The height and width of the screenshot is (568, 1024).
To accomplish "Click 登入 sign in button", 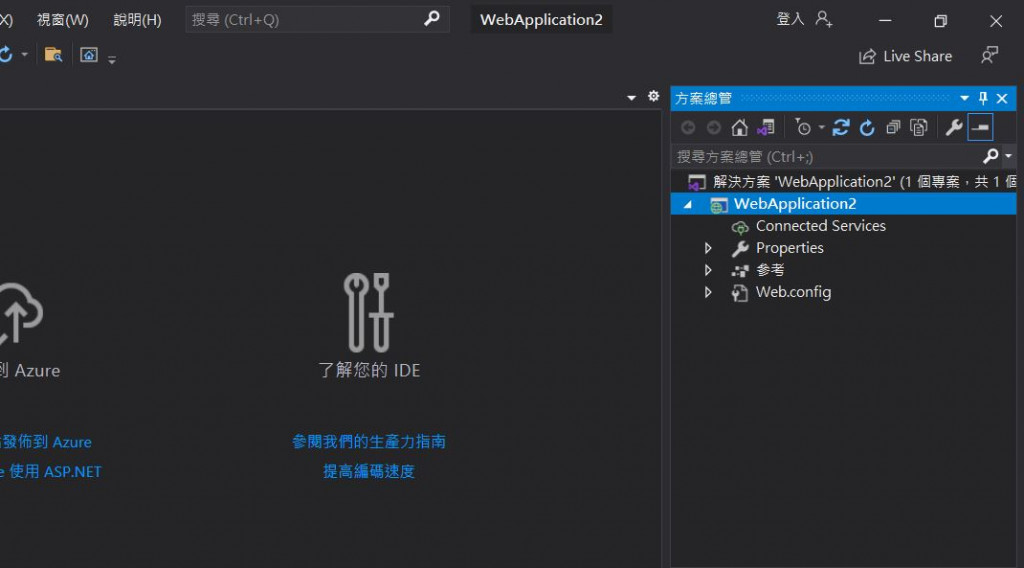I will (790, 19).
